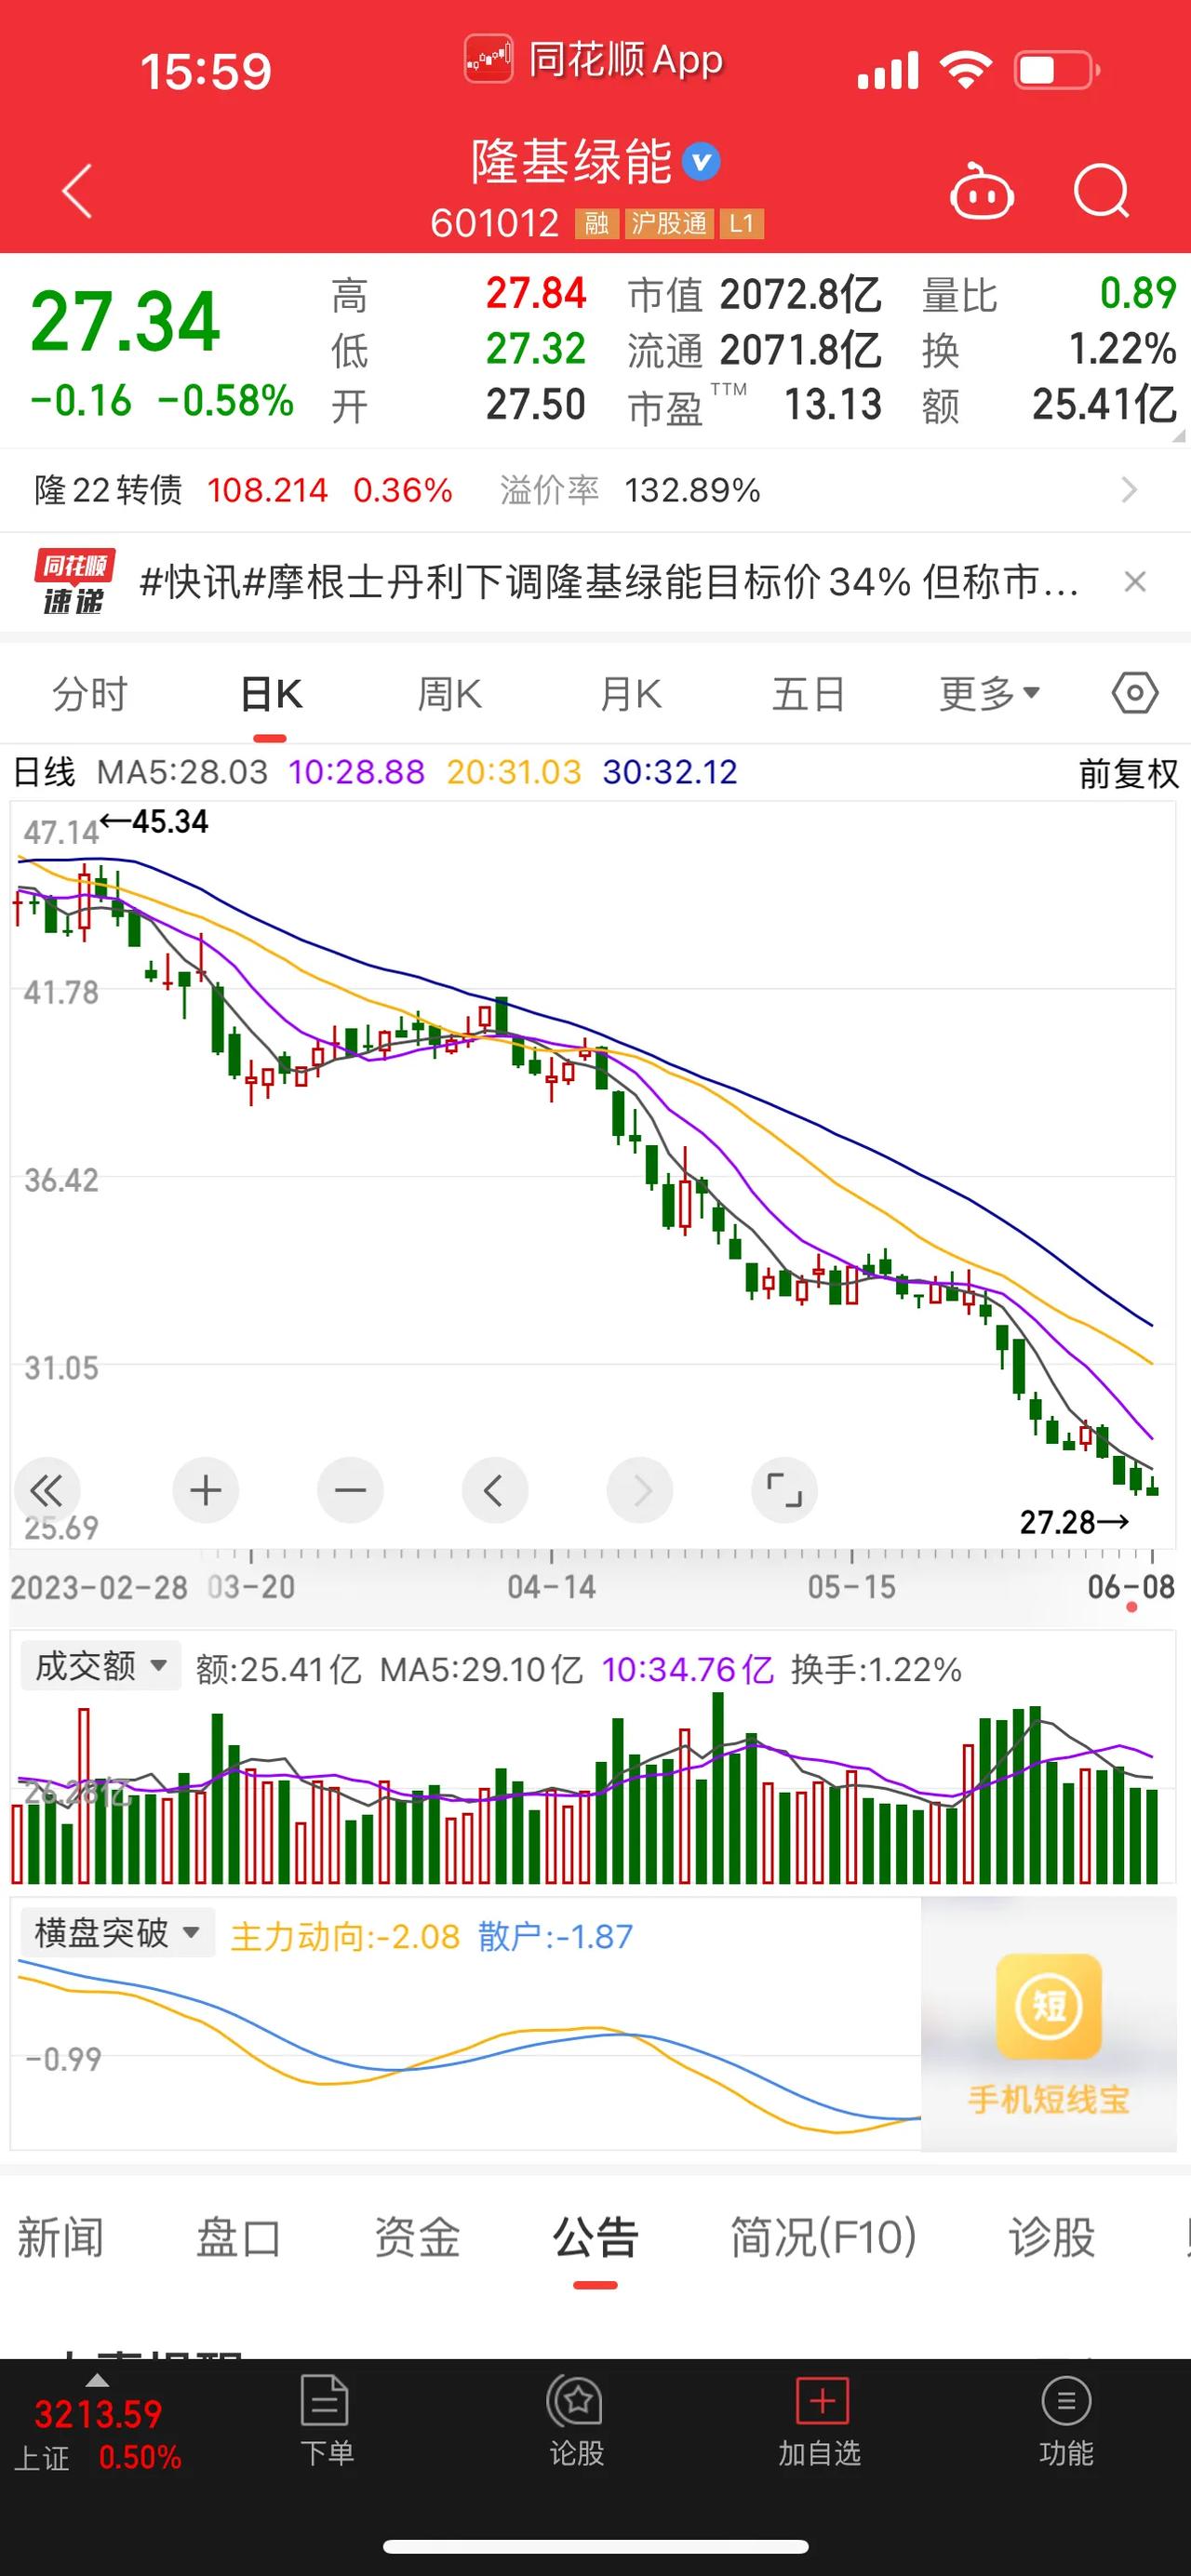1191x2576 pixels.
Task: Move chart left with arrow icon
Action: (494, 1490)
